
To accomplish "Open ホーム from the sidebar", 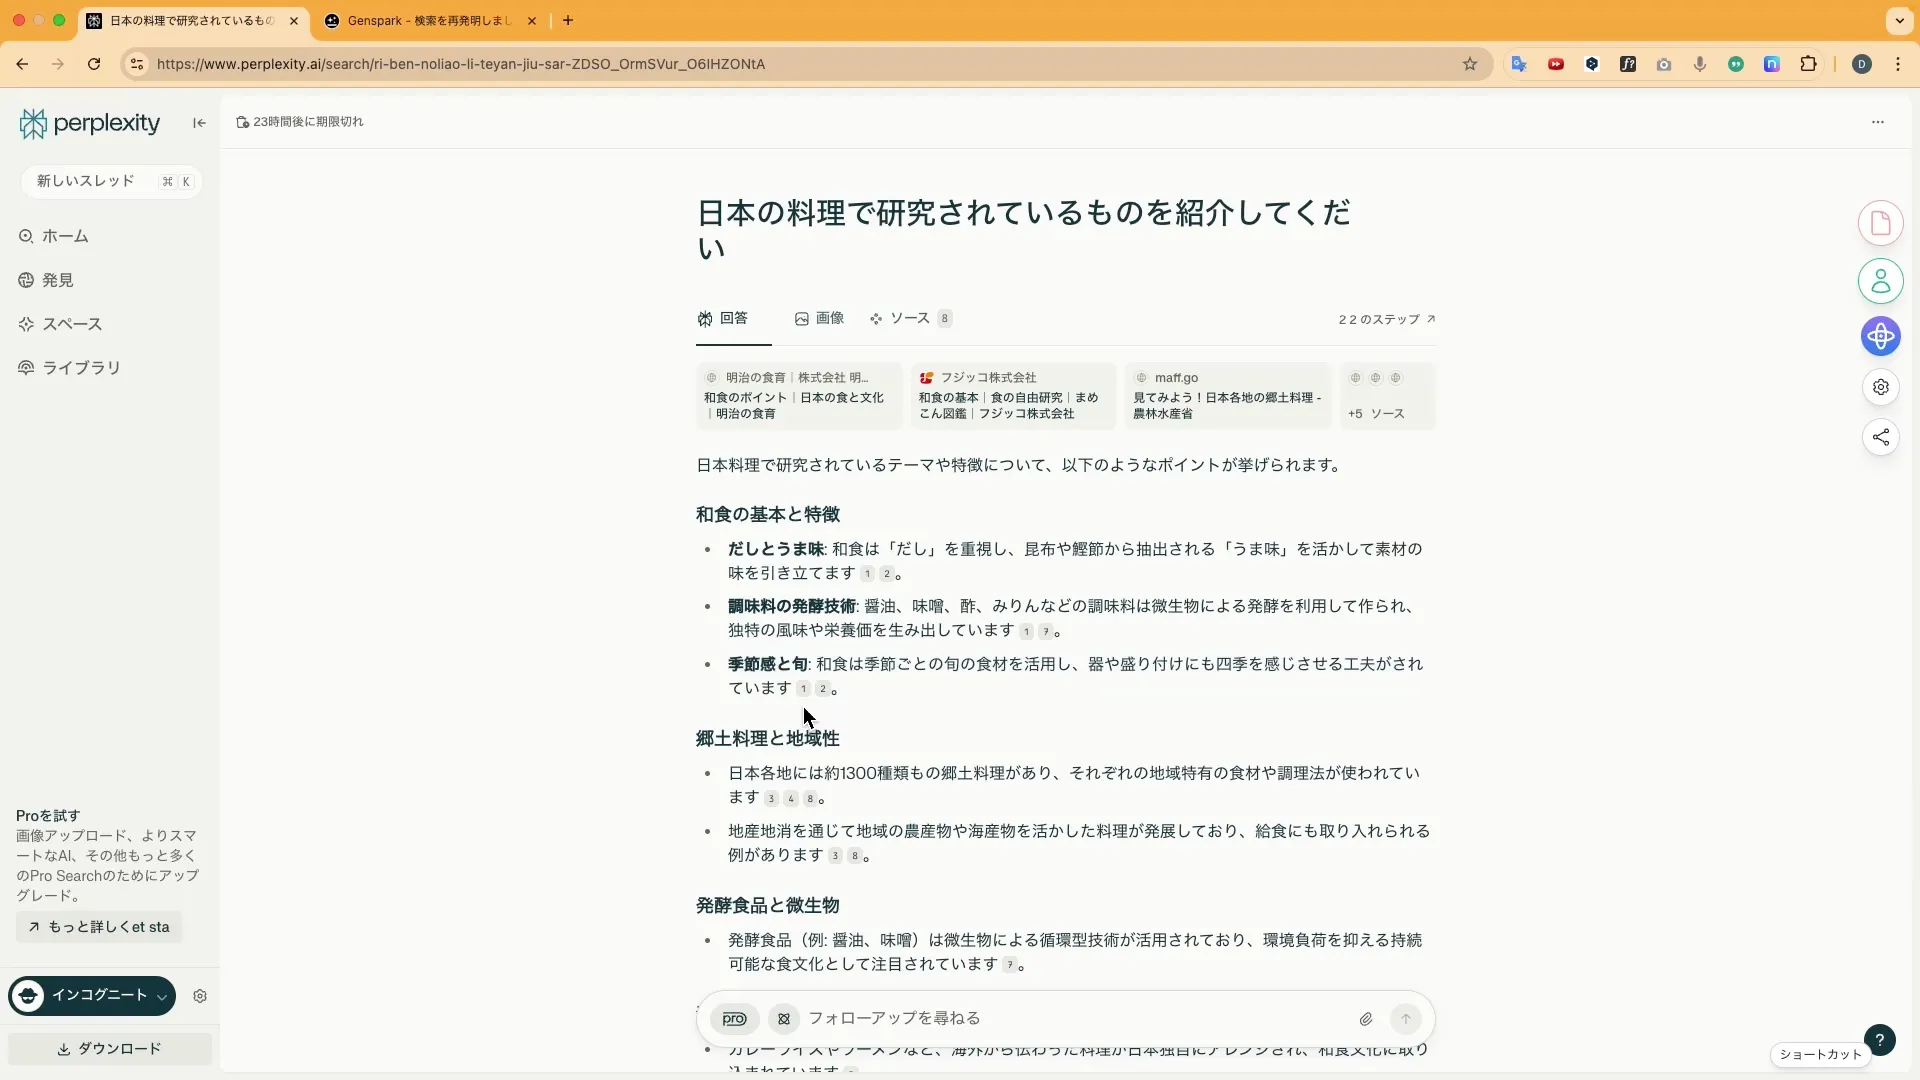I will coord(65,236).
